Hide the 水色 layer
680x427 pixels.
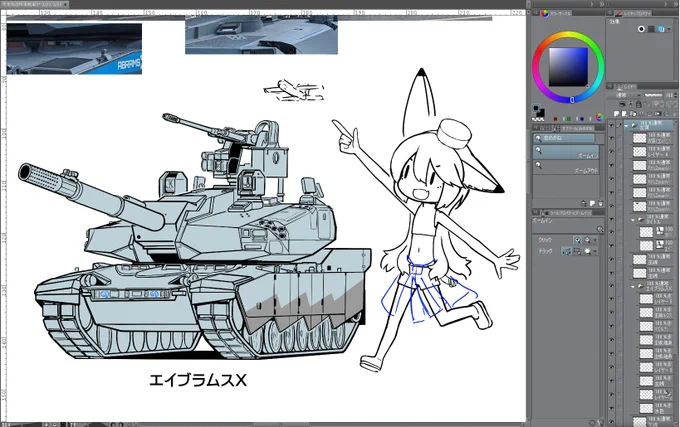[611, 408]
